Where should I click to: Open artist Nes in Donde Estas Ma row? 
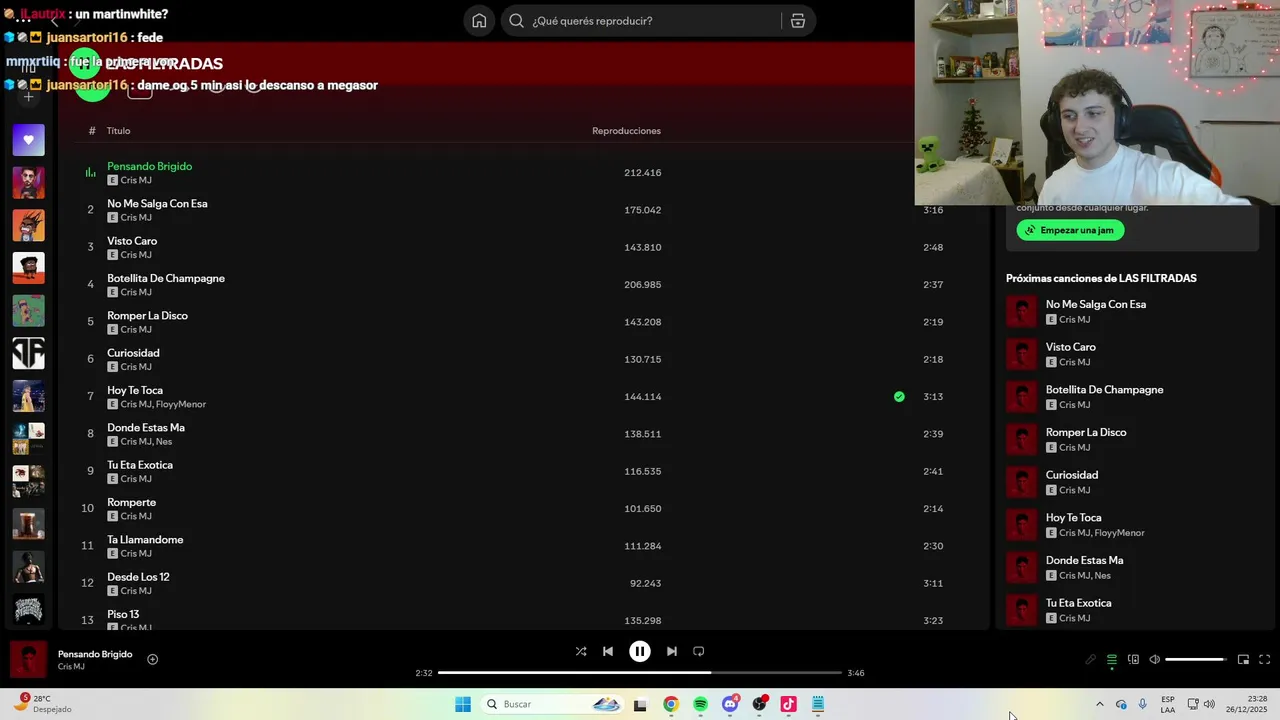click(x=164, y=442)
